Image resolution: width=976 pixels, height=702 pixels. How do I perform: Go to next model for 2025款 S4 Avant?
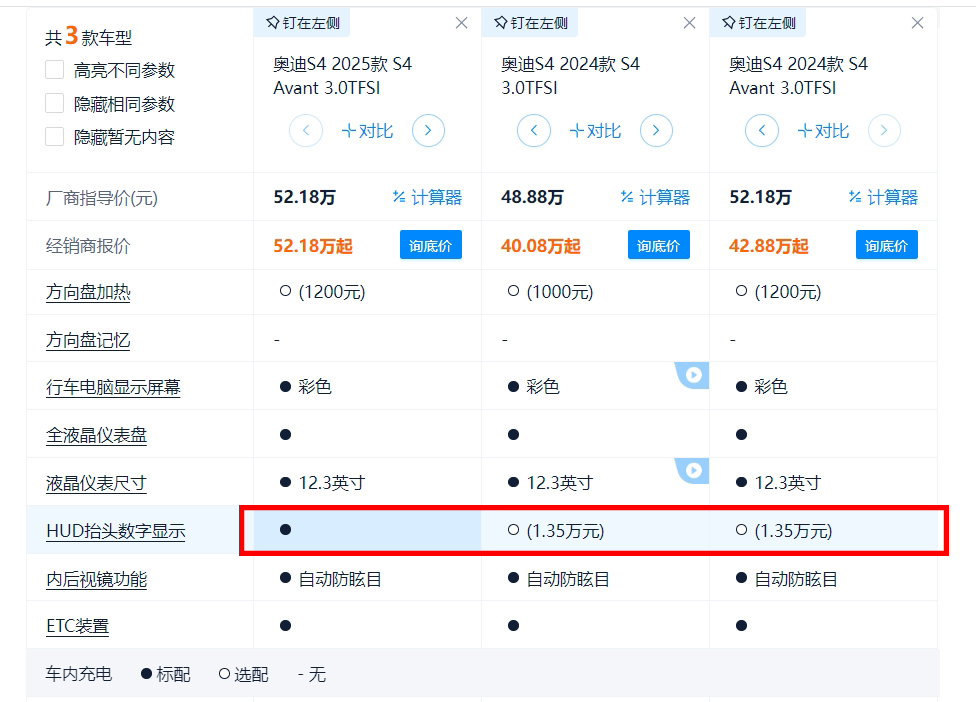pos(428,131)
